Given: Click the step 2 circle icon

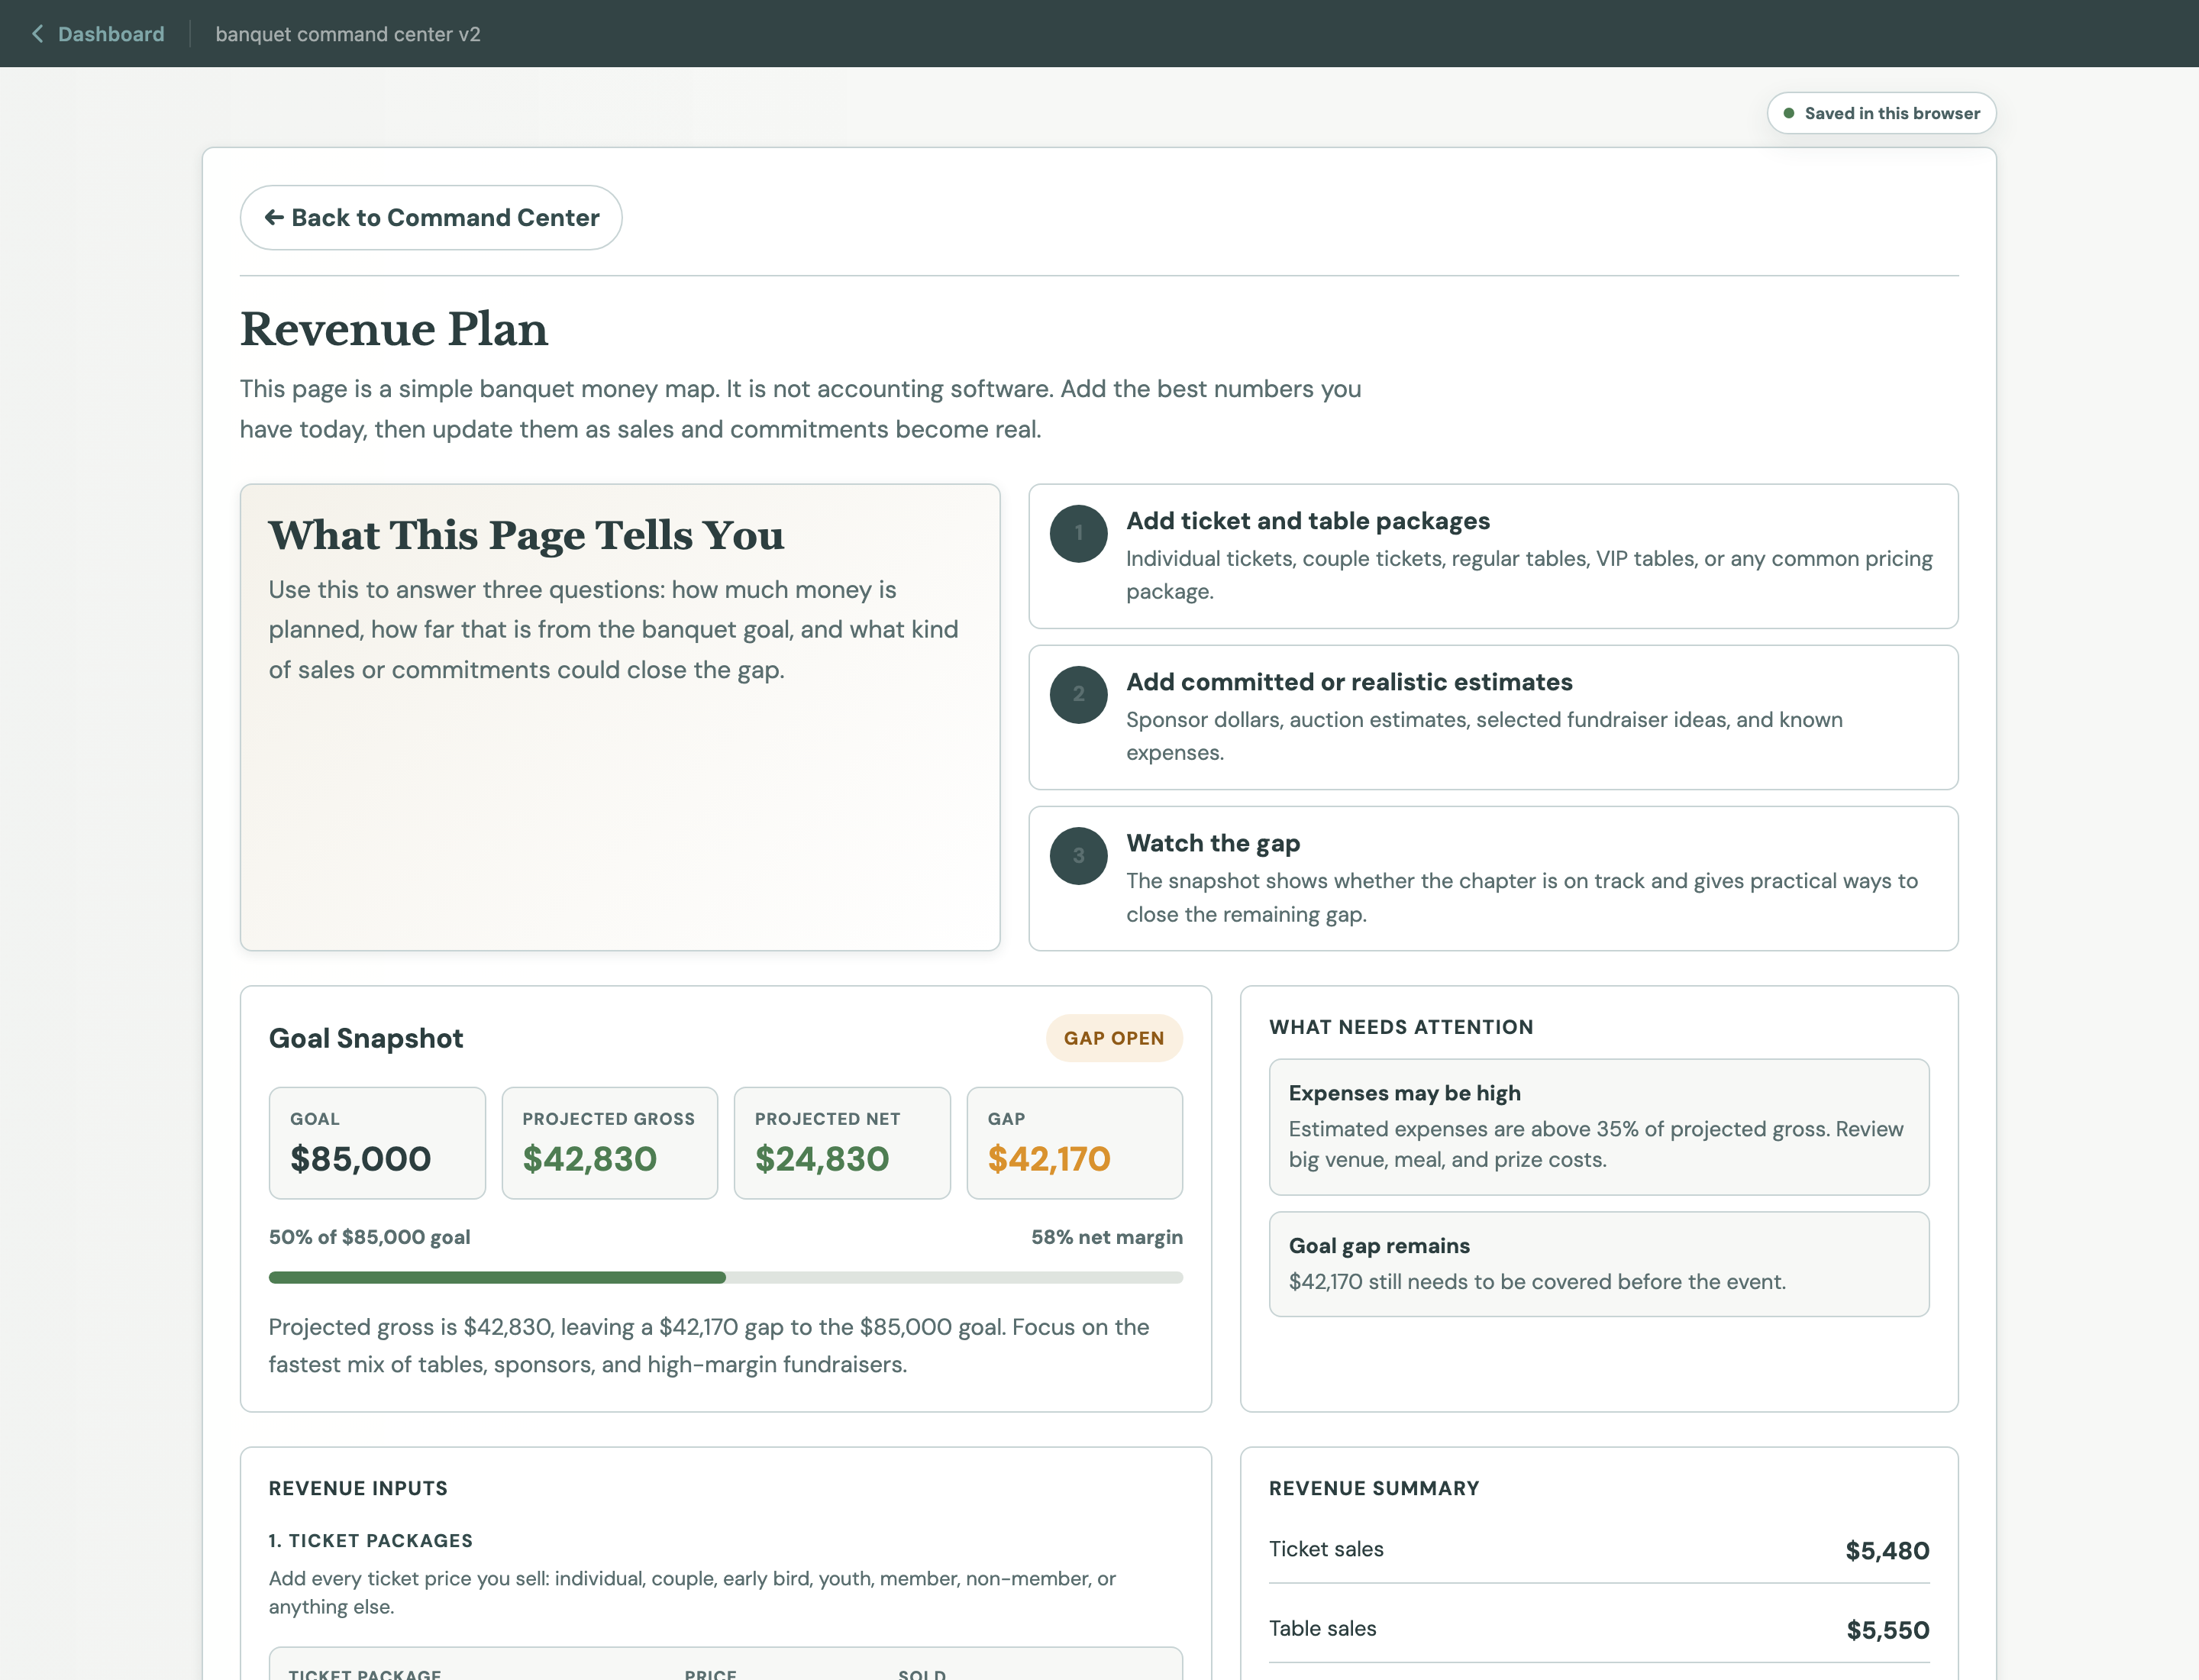Looking at the screenshot, I should point(1078,694).
